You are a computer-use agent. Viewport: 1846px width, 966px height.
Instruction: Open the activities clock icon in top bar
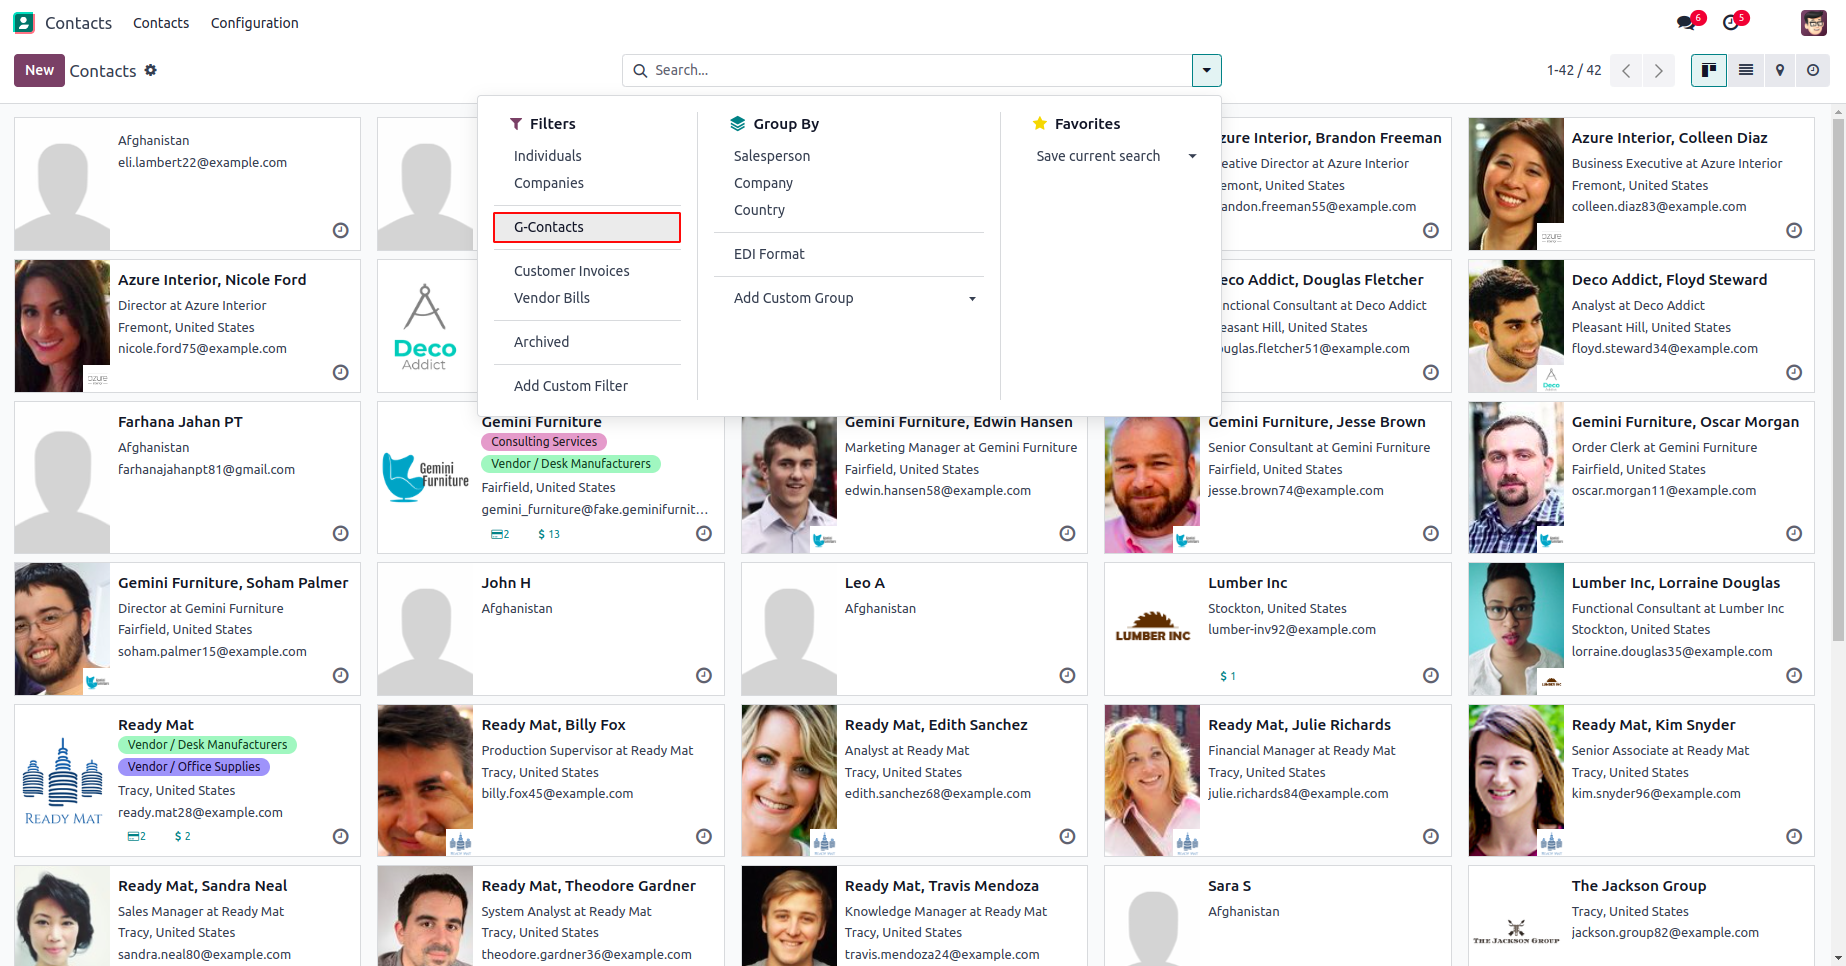pyautogui.click(x=1731, y=23)
